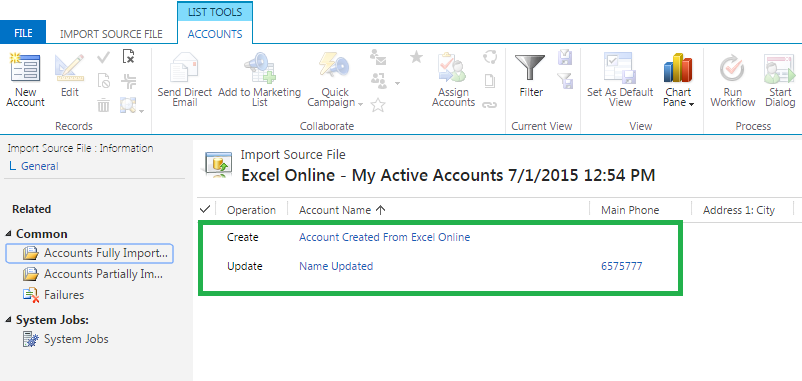Open Failures in the Related list
802x381 pixels.
pos(53,295)
